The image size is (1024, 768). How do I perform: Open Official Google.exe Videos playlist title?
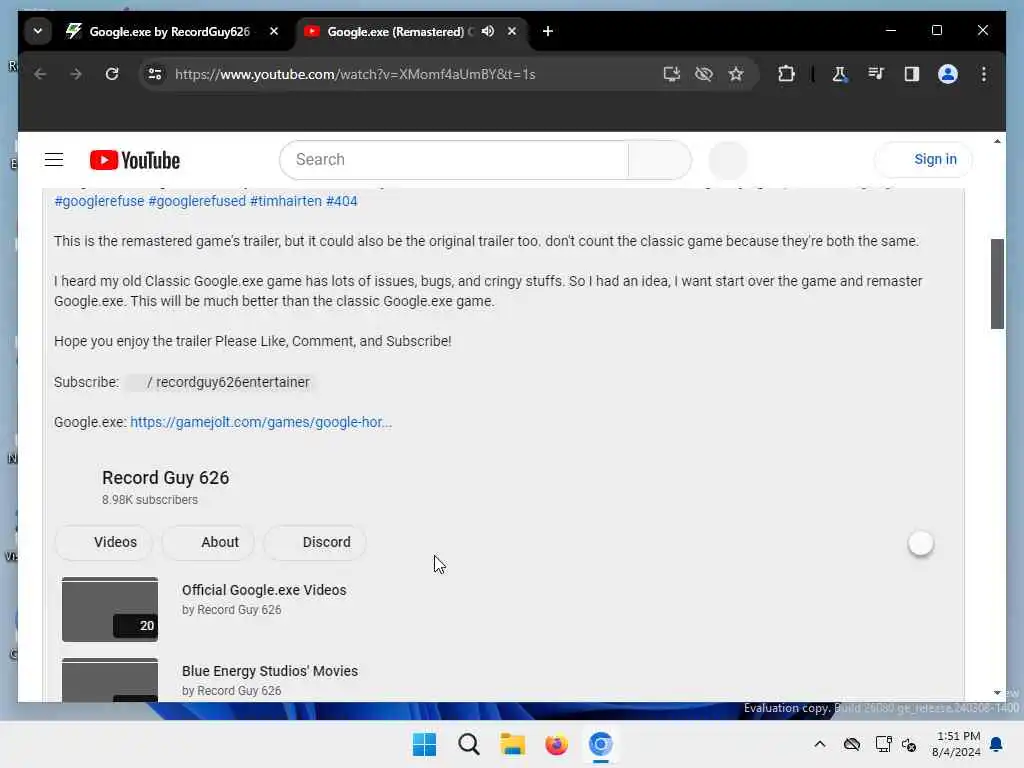pos(264,590)
